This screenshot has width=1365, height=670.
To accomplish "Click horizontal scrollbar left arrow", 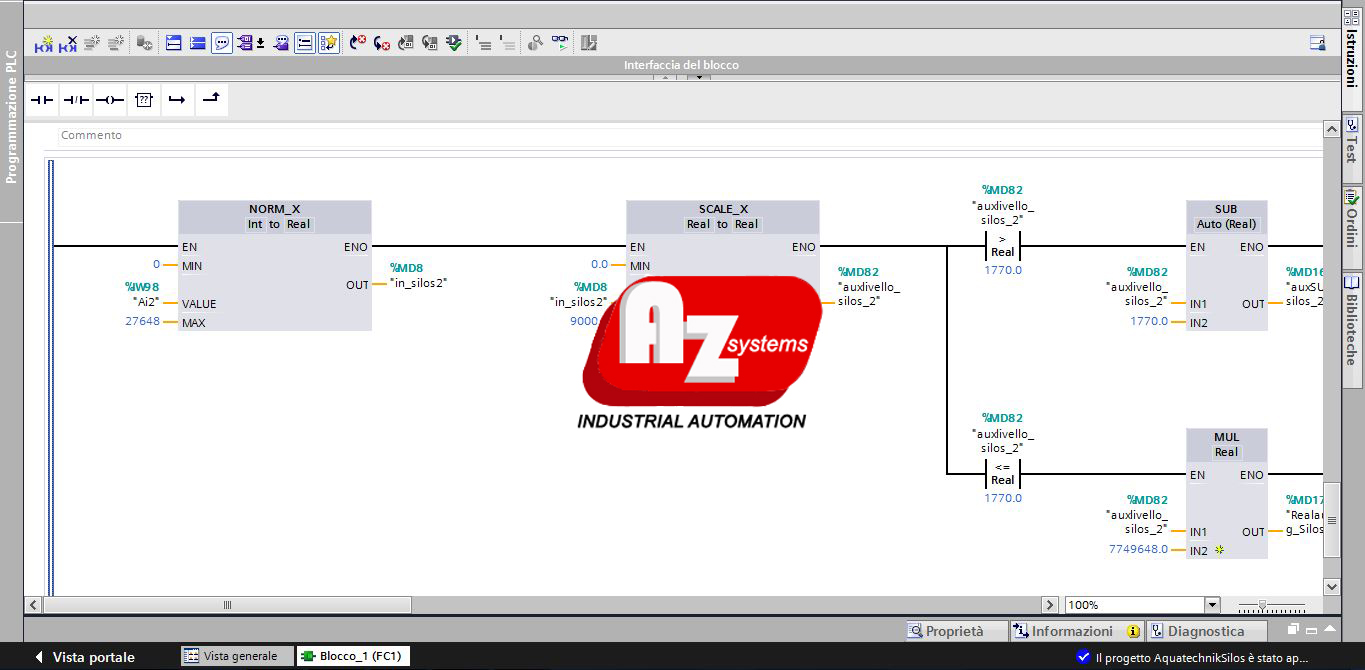I will [x=33, y=605].
